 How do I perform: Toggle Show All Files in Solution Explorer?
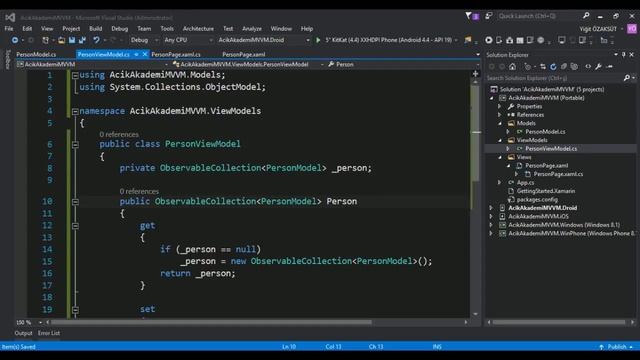pyautogui.click(x=574, y=67)
